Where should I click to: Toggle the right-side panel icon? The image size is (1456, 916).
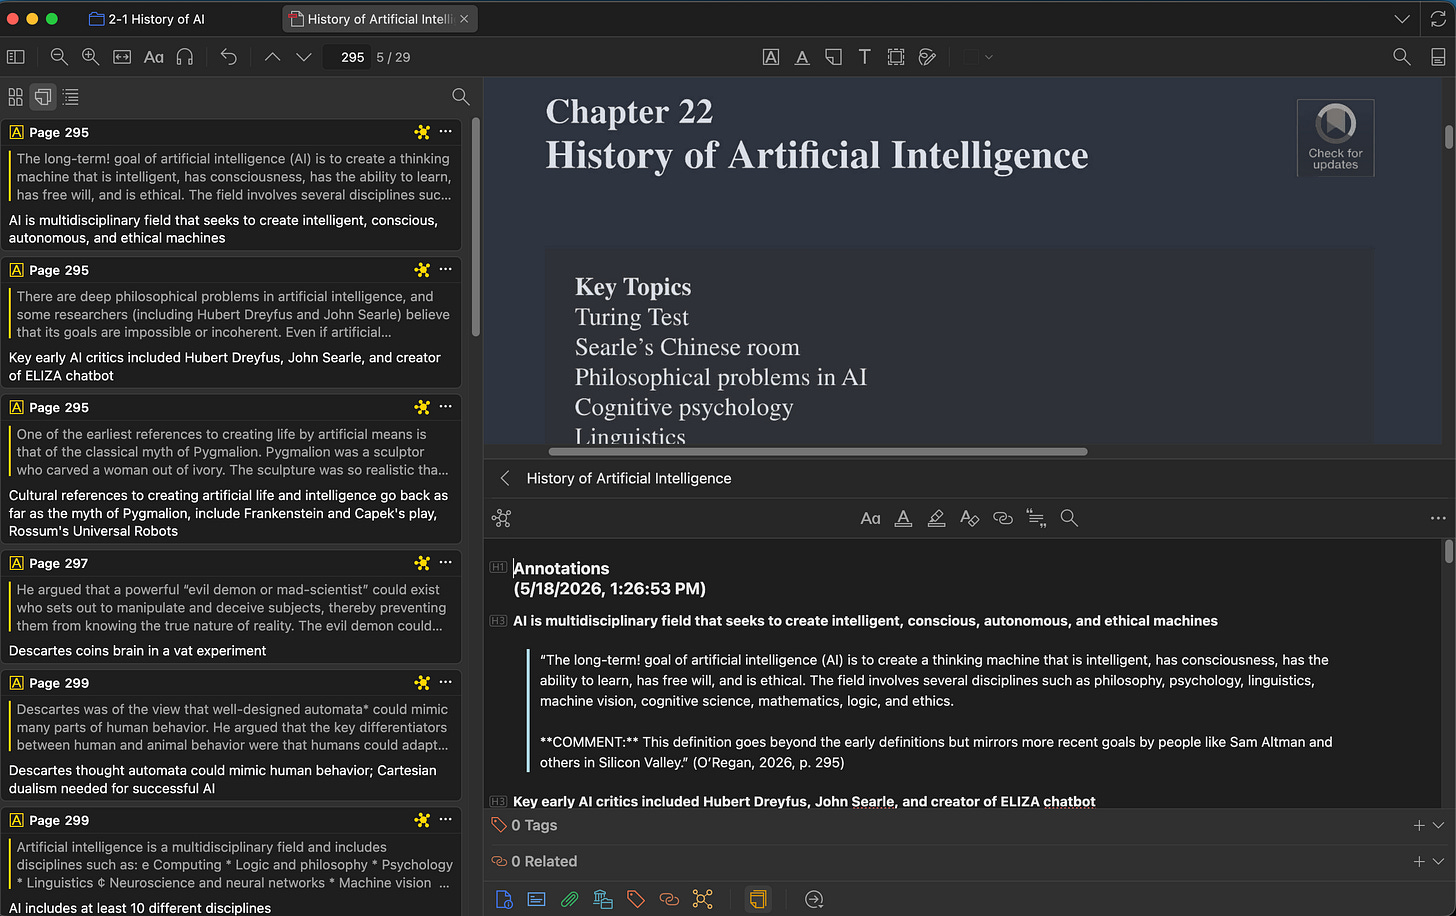(x=1438, y=57)
